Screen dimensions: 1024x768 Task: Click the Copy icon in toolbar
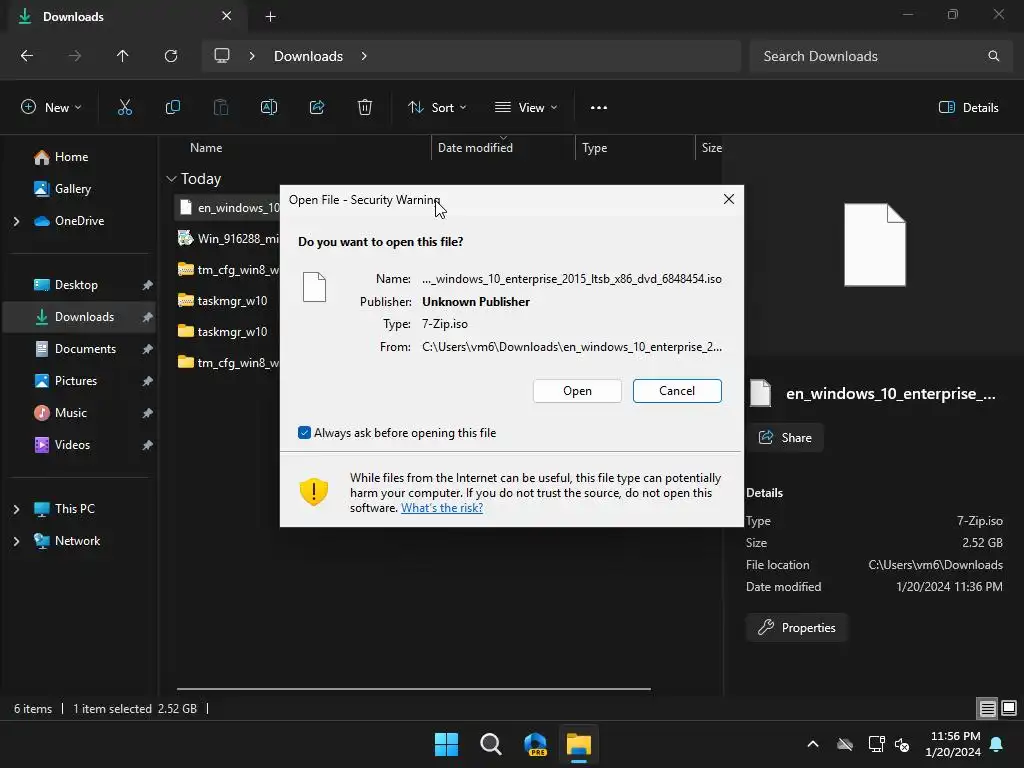click(x=172, y=108)
